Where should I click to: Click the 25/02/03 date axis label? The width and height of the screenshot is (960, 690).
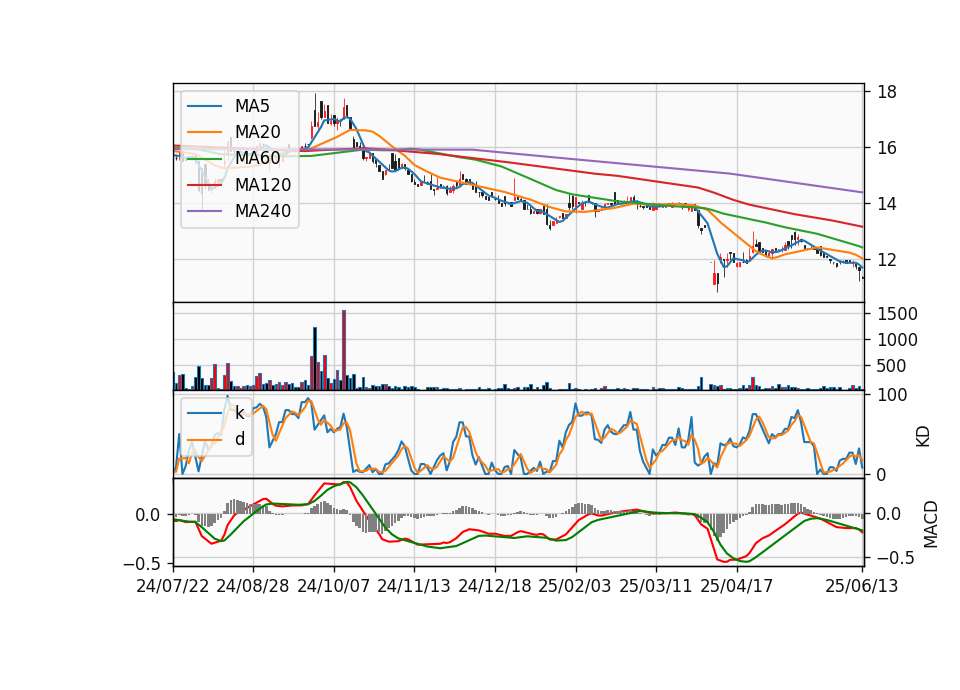(575, 586)
